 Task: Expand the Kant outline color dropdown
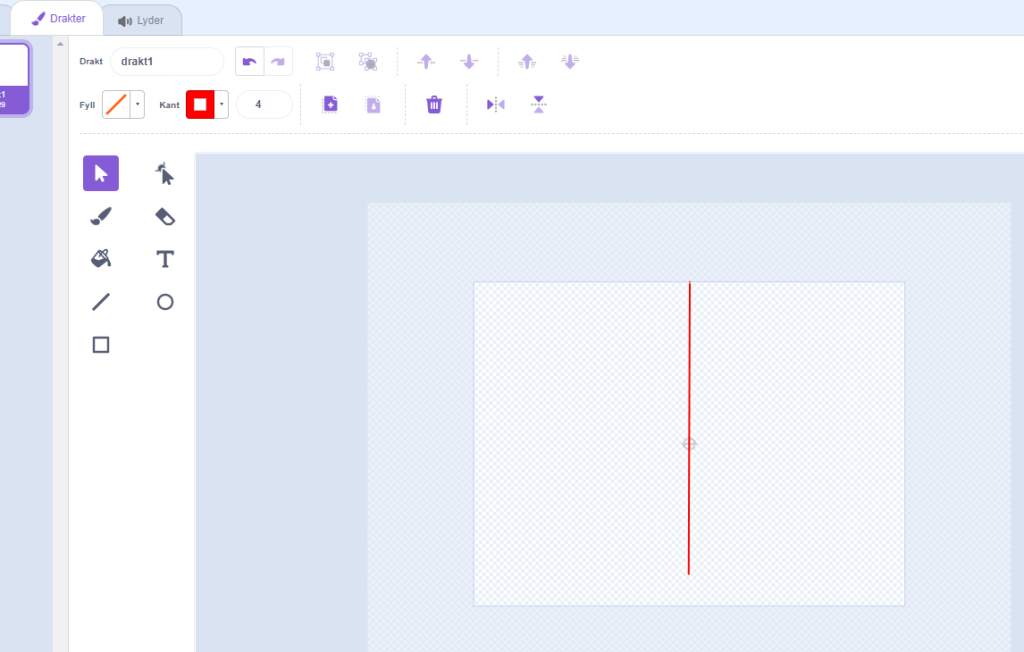(221, 104)
